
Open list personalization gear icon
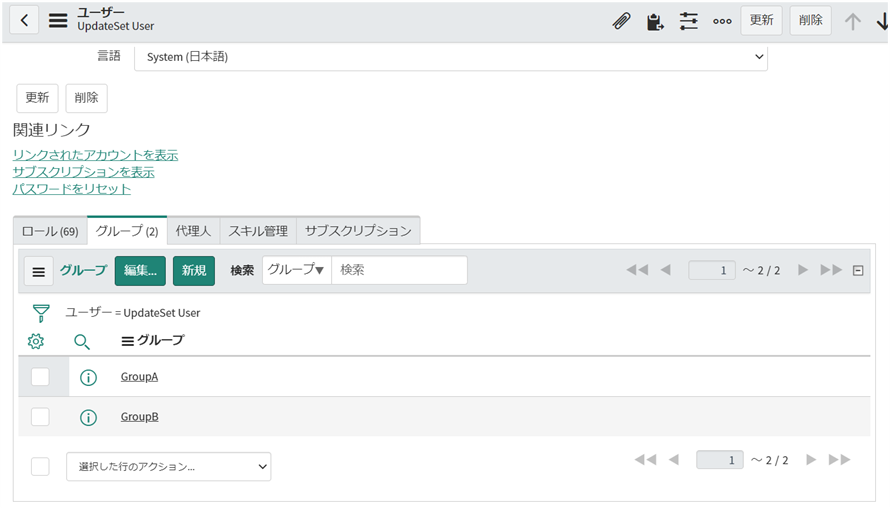[x=36, y=341]
